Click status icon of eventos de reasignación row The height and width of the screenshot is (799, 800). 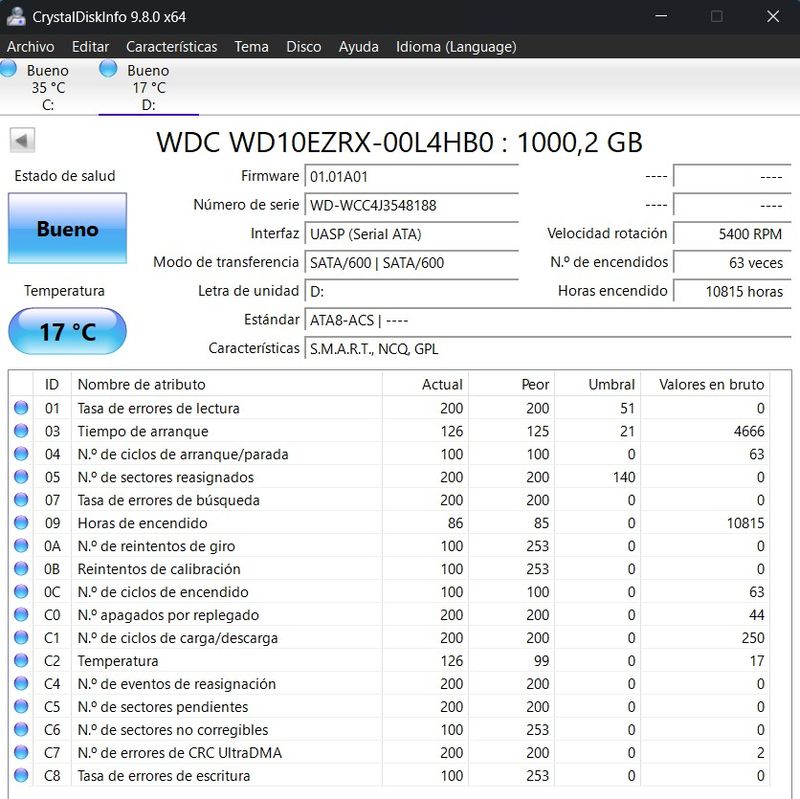pos(21,683)
